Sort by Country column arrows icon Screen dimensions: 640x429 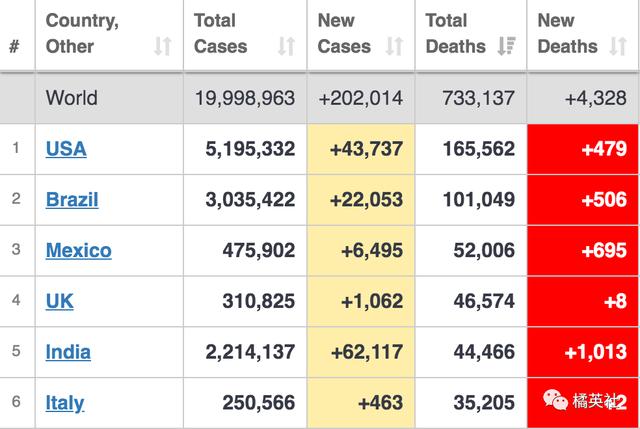[163, 46]
